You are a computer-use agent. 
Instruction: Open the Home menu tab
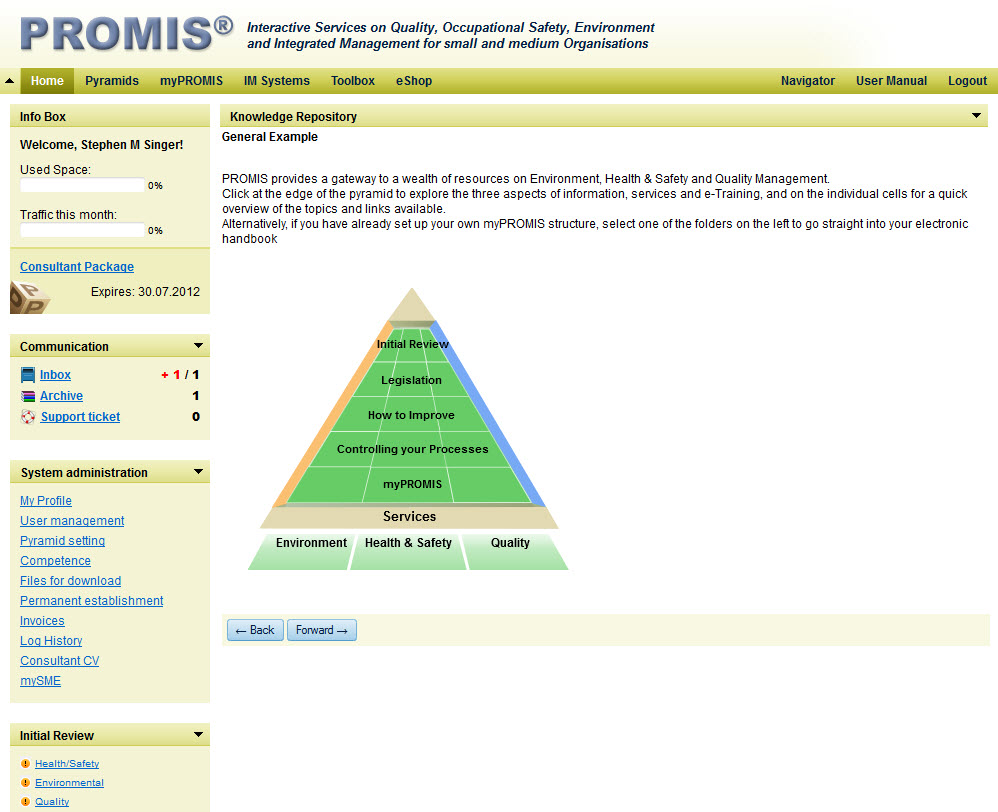pos(47,81)
